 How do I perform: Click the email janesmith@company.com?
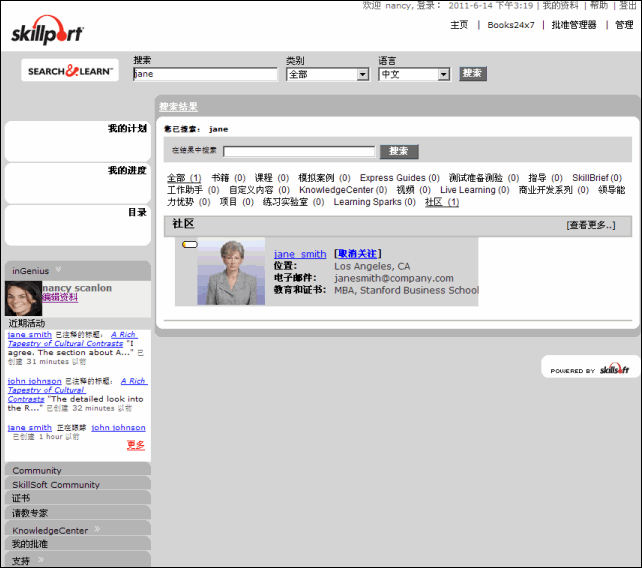click(x=394, y=278)
